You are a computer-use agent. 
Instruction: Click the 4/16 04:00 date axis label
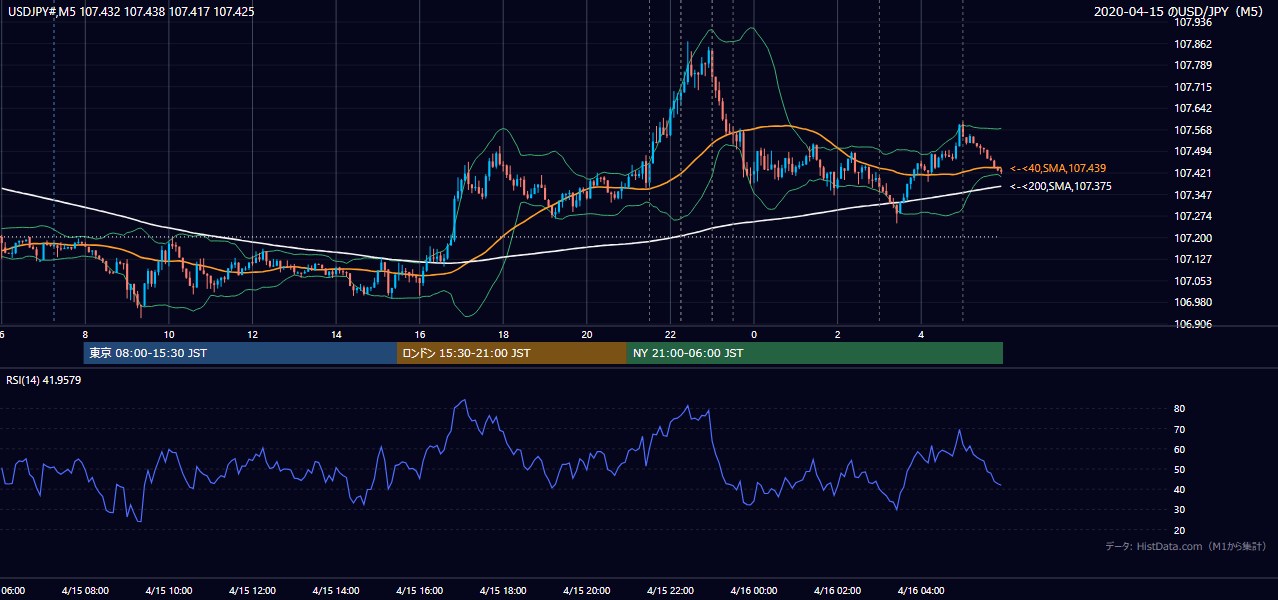click(x=921, y=591)
